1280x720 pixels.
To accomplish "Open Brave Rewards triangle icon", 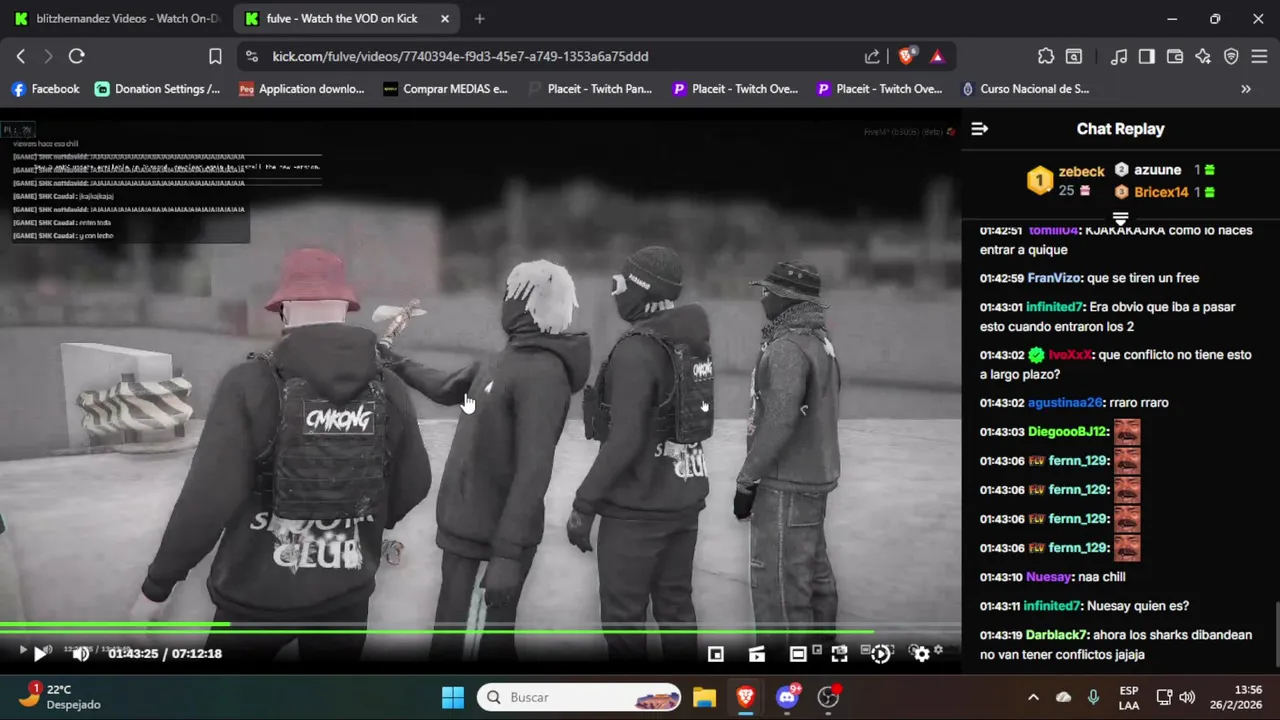I will [x=937, y=57].
